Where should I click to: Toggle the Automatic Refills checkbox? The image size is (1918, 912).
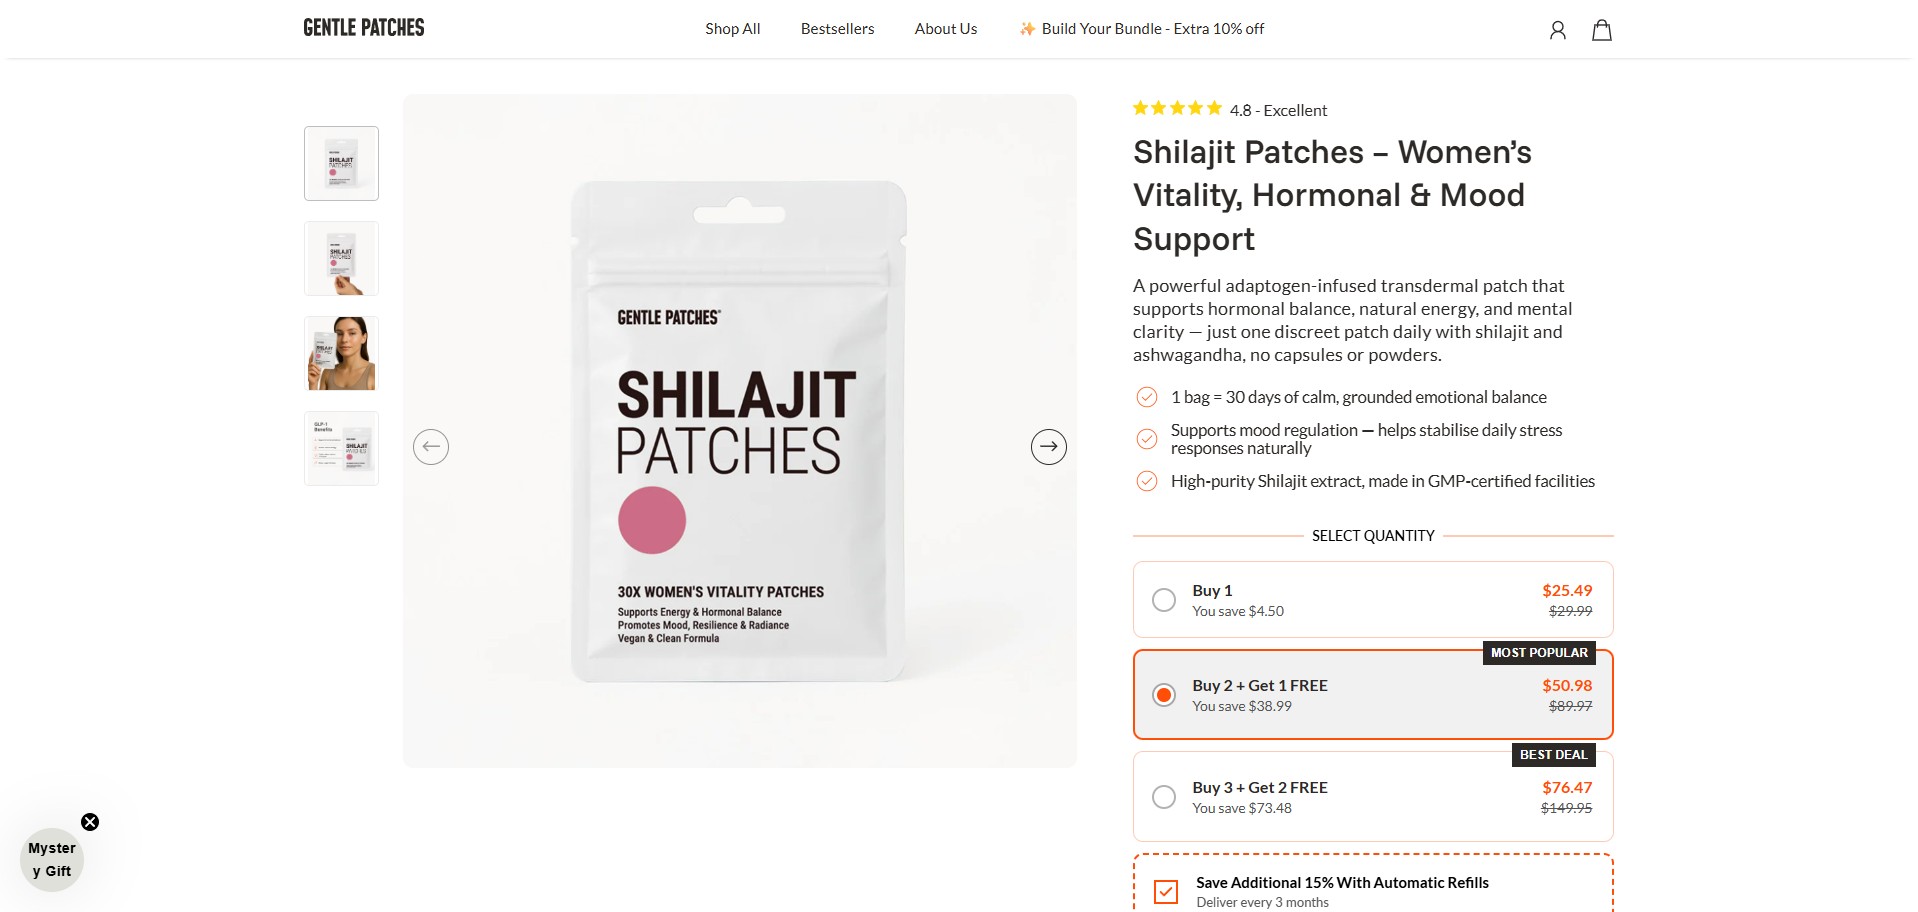[x=1166, y=892]
